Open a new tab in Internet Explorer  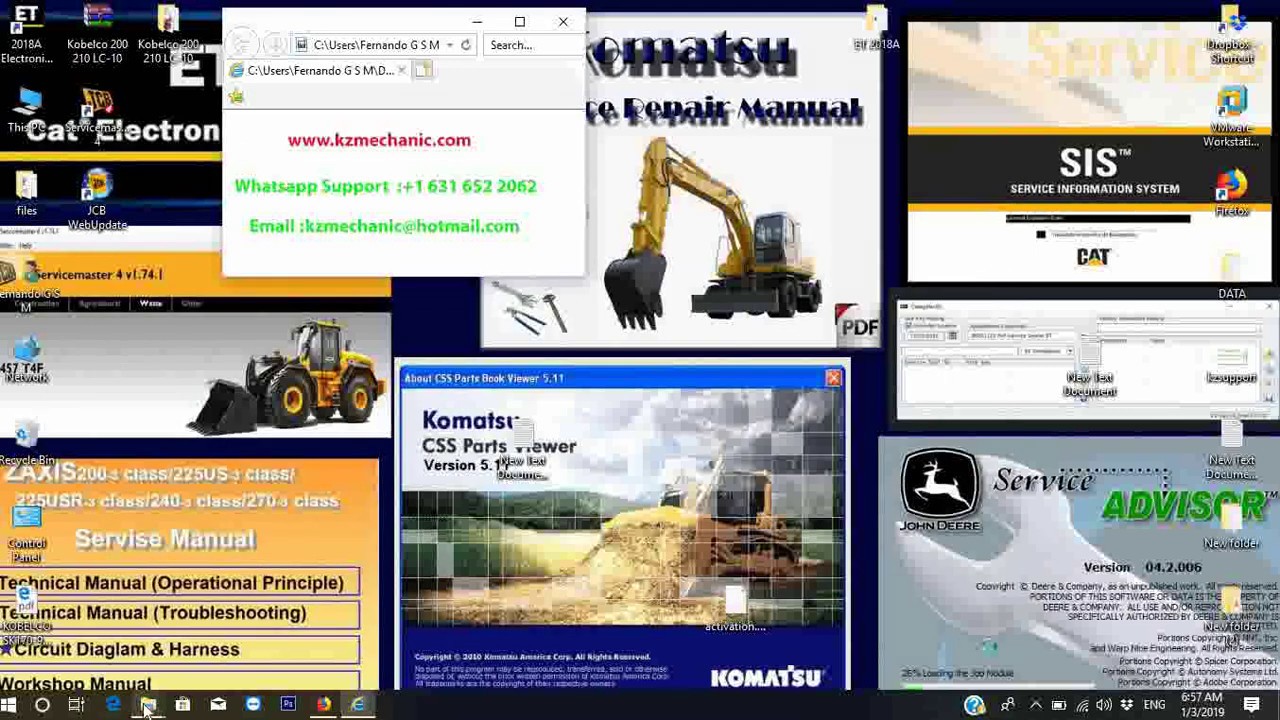(423, 70)
